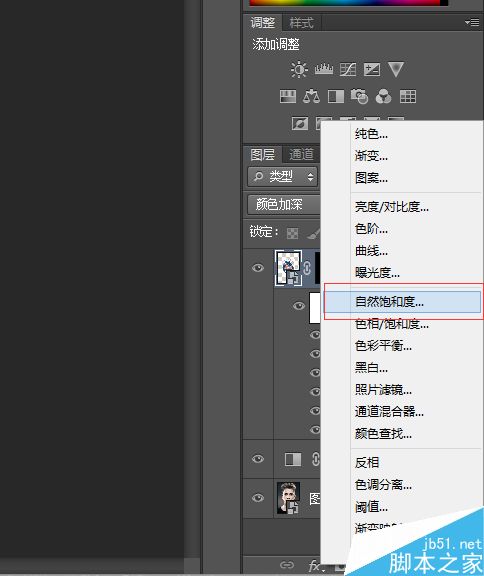Add a Levels adjustment via histogram icon
The image size is (484, 576).
point(324,69)
